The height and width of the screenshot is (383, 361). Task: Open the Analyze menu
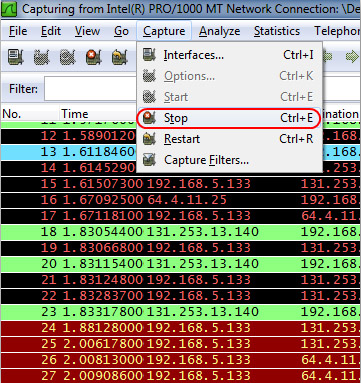click(x=219, y=31)
